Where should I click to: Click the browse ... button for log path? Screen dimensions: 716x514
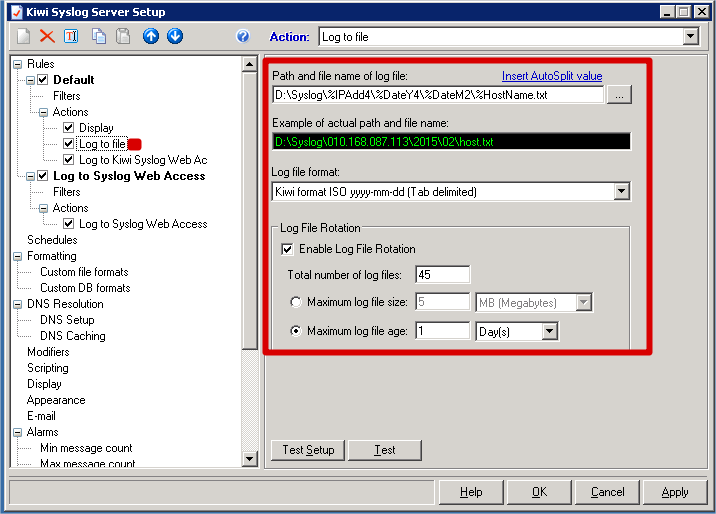point(619,95)
